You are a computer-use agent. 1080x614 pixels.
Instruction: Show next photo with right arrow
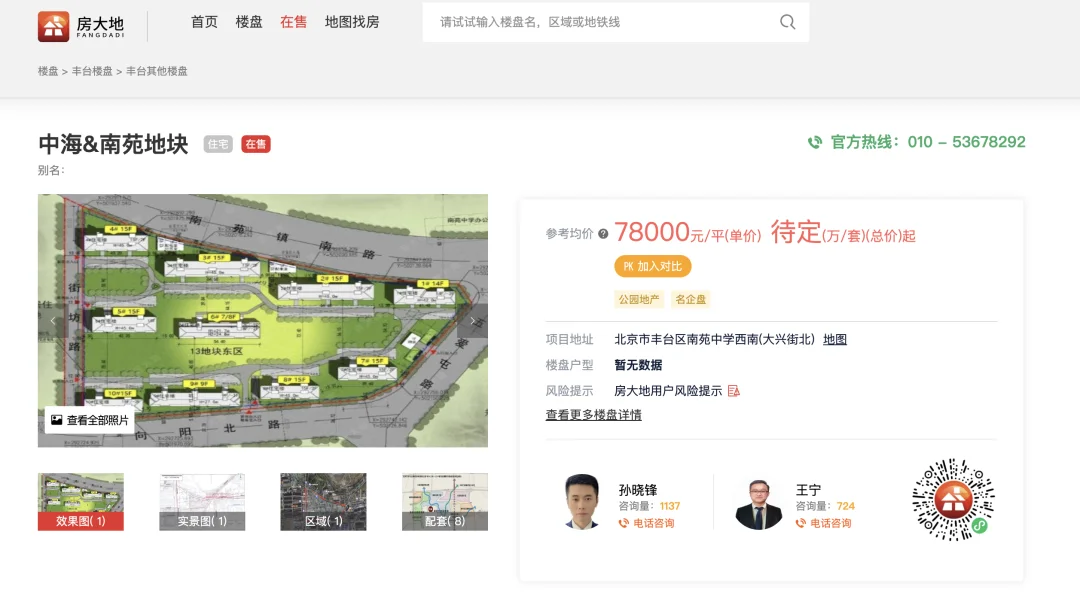472,320
